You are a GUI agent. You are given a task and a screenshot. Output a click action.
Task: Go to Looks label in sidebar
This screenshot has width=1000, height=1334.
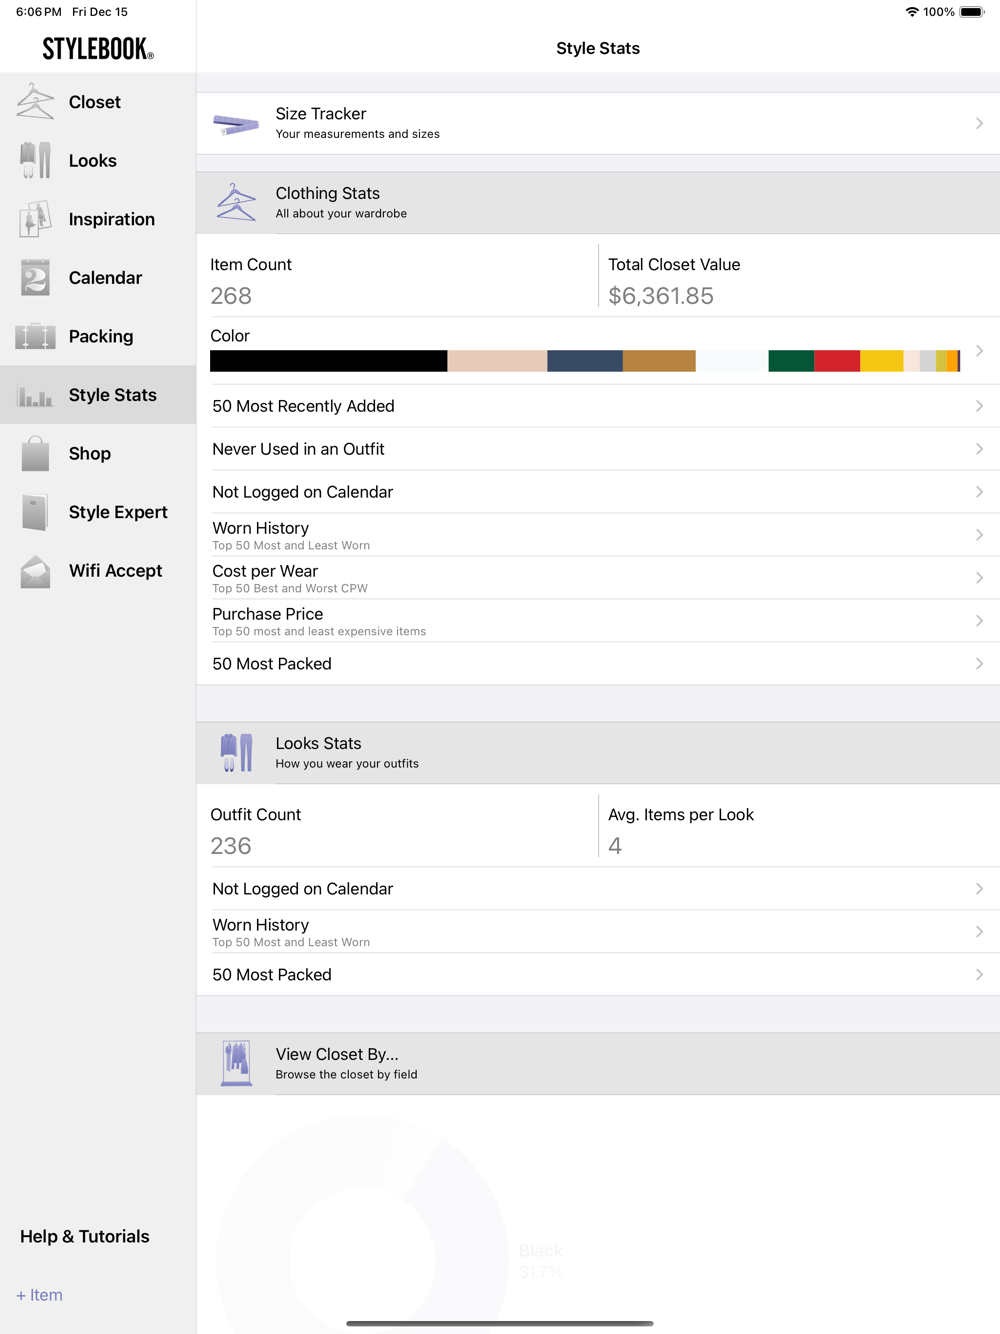click(x=93, y=160)
